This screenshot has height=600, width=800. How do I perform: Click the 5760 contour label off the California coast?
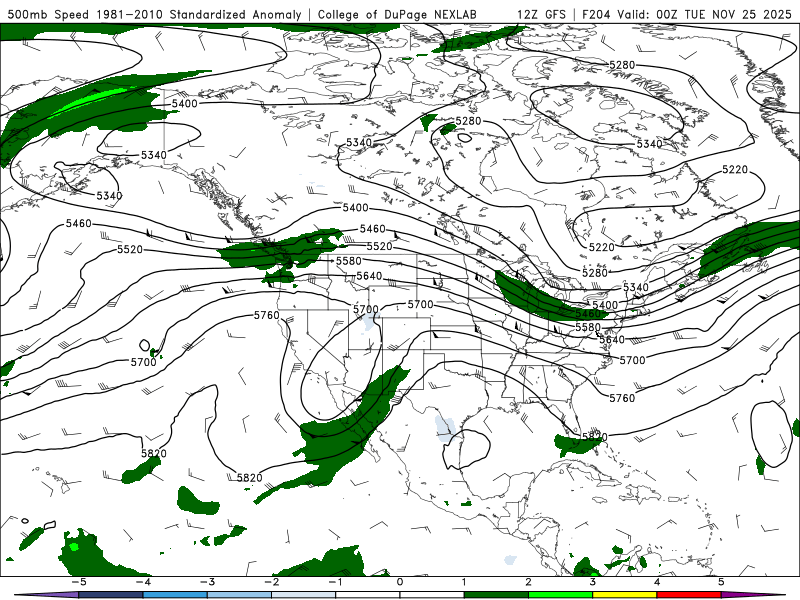point(267,316)
